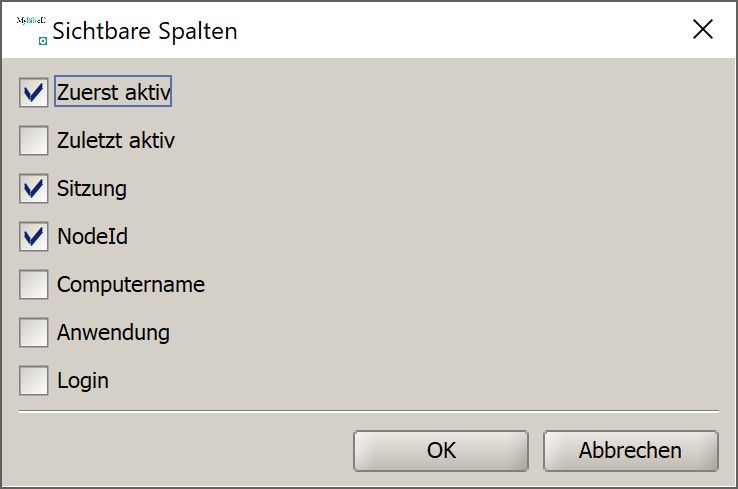Click the MyBib application icon in title bar

coord(32,30)
